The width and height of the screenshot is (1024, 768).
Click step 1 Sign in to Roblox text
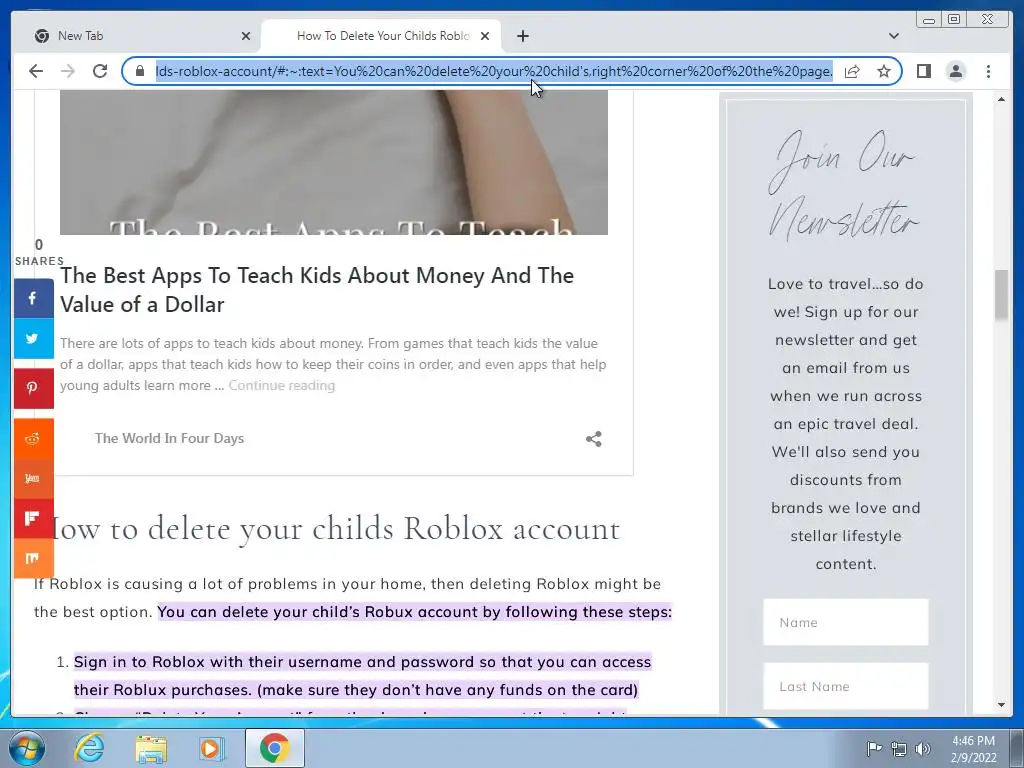click(x=362, y=676)
